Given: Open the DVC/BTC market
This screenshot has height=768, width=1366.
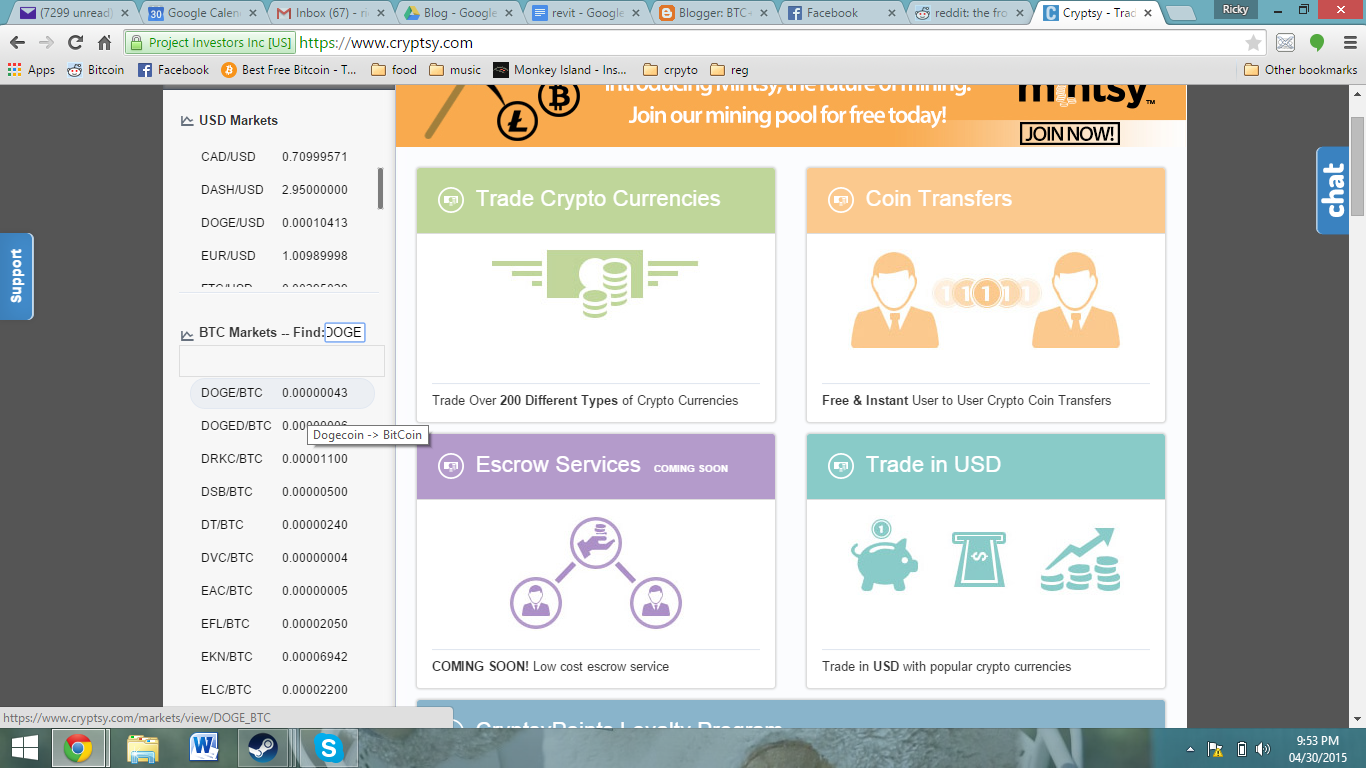Looking at the screenshot, I should pyautogui.click(x=282, y=558).
